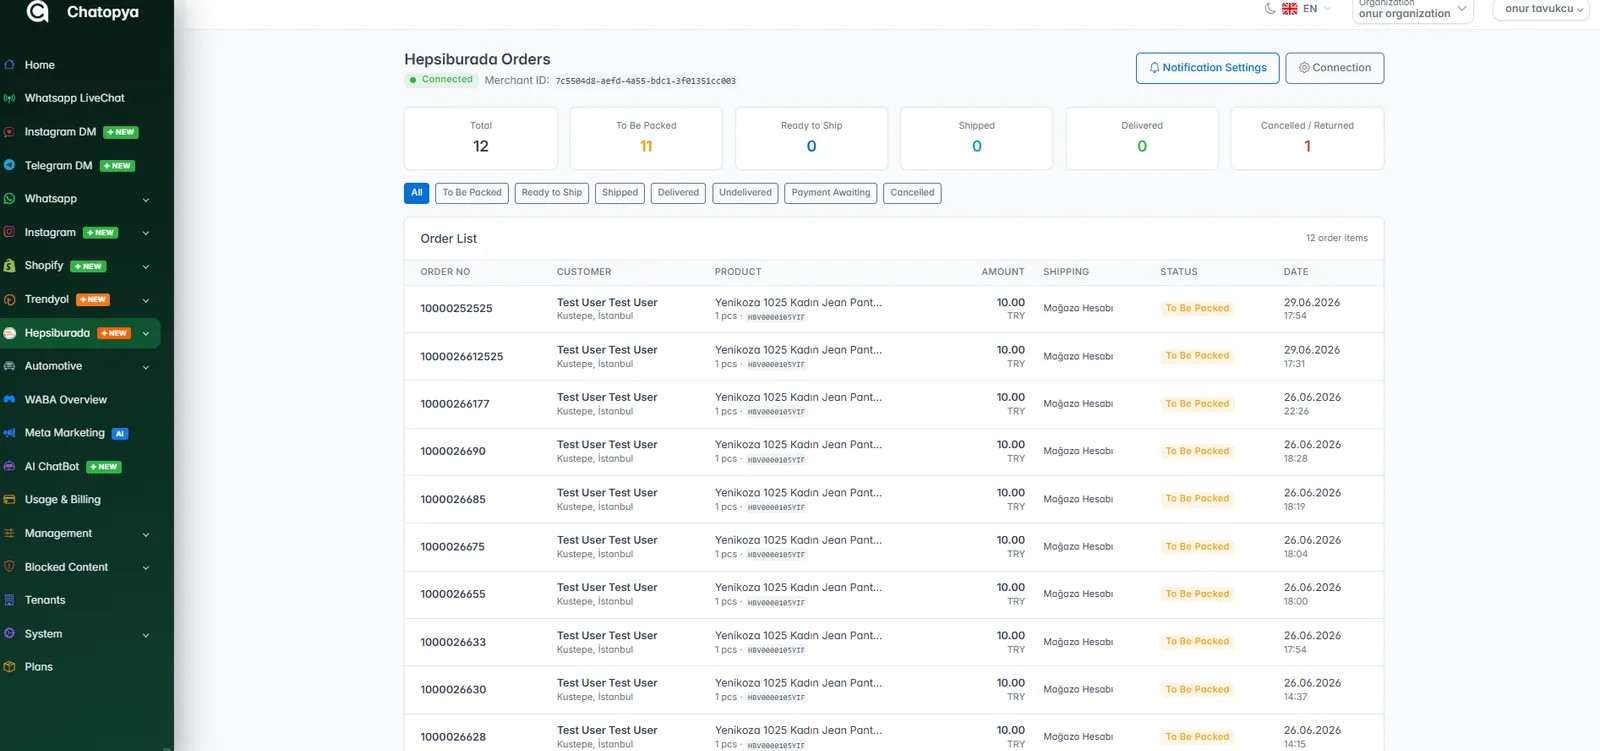Click the Trendyol icon in sidebar
This screenshot has width=1600, height=751.
pos(9,299)
